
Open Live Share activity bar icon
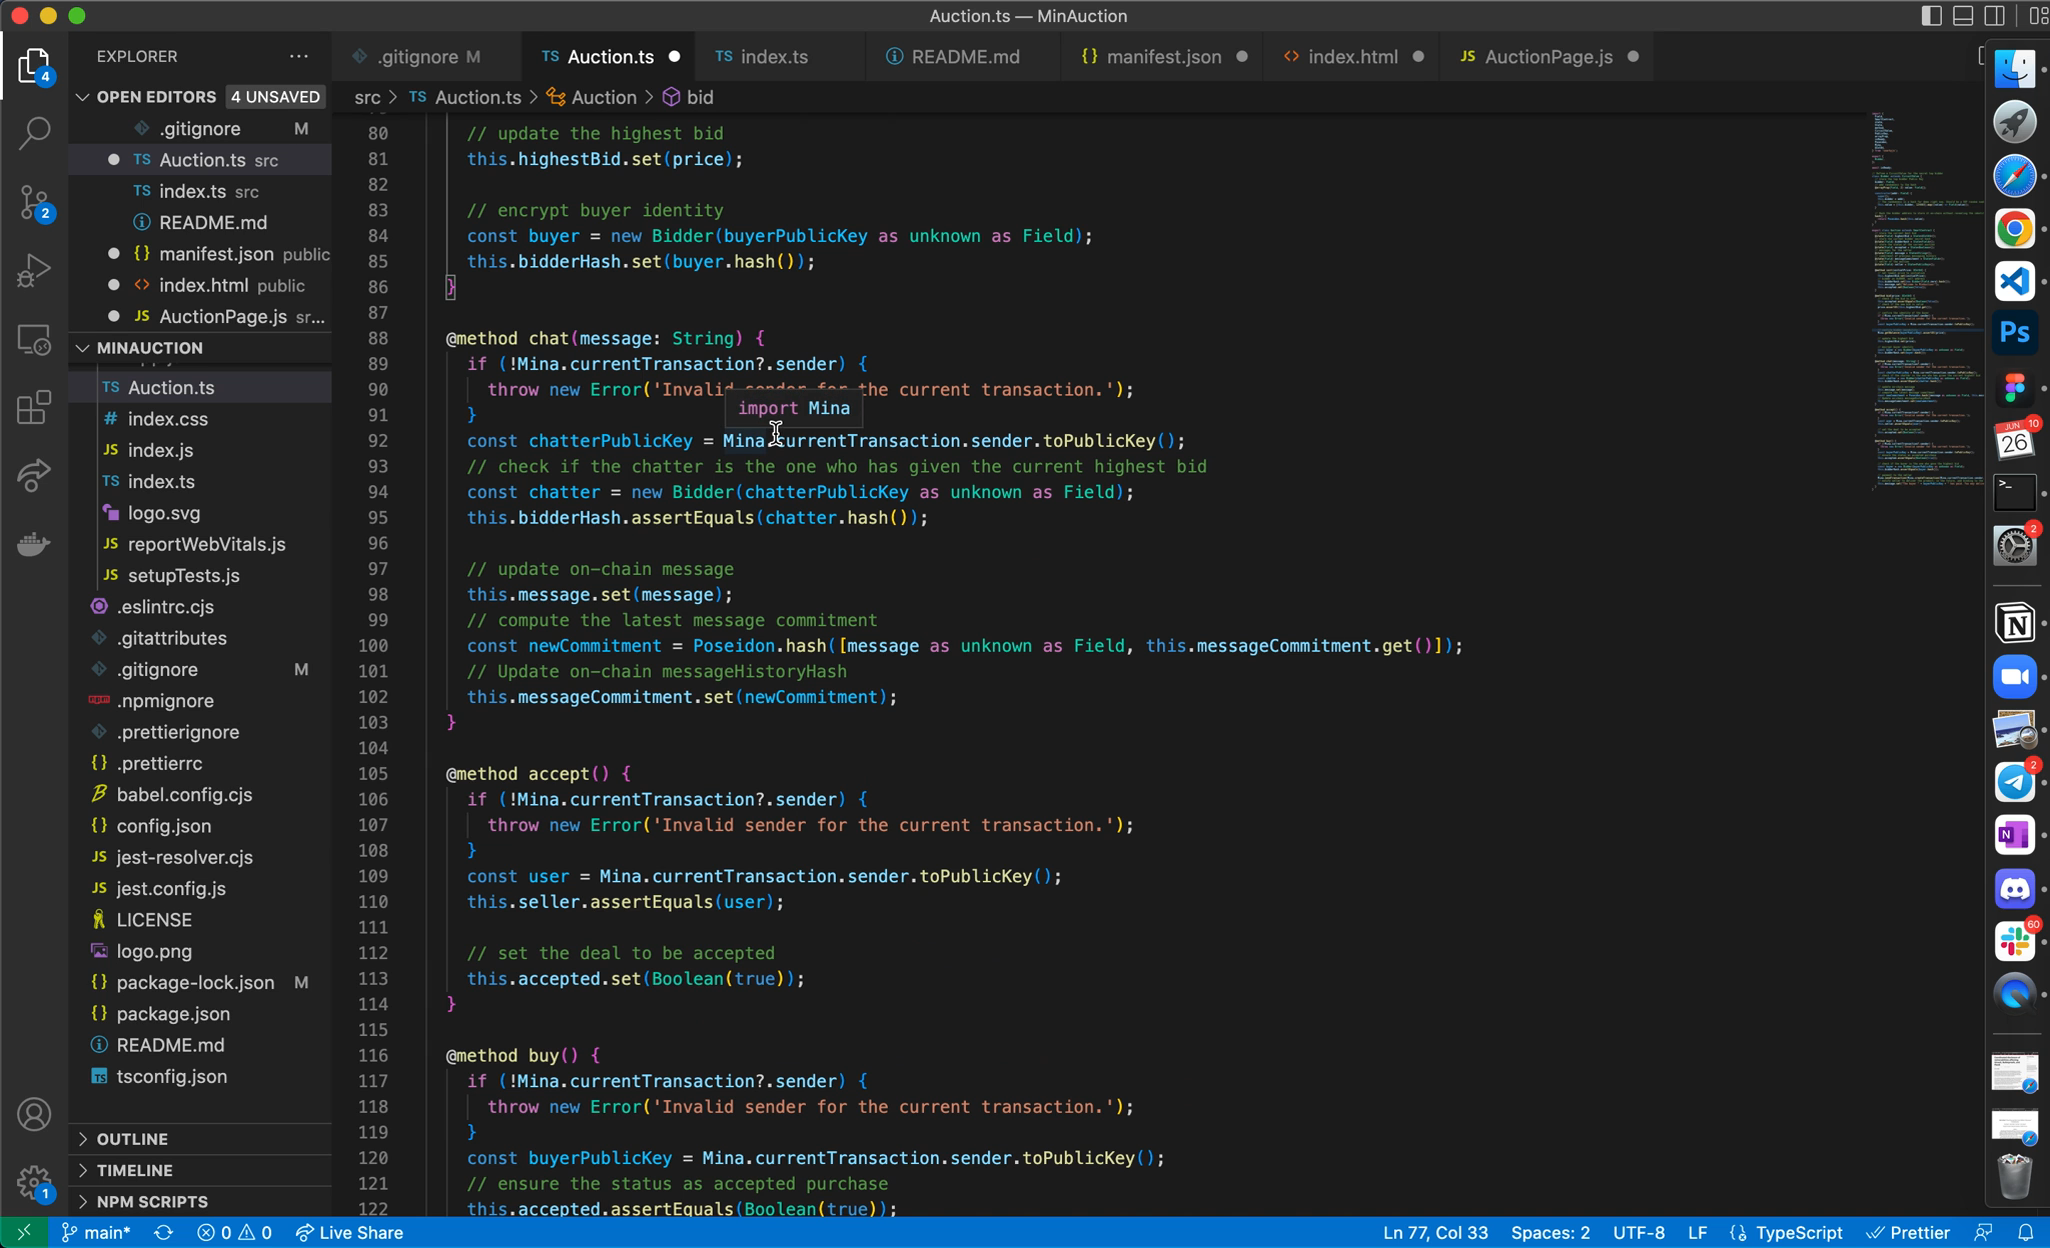coord(34,476)
